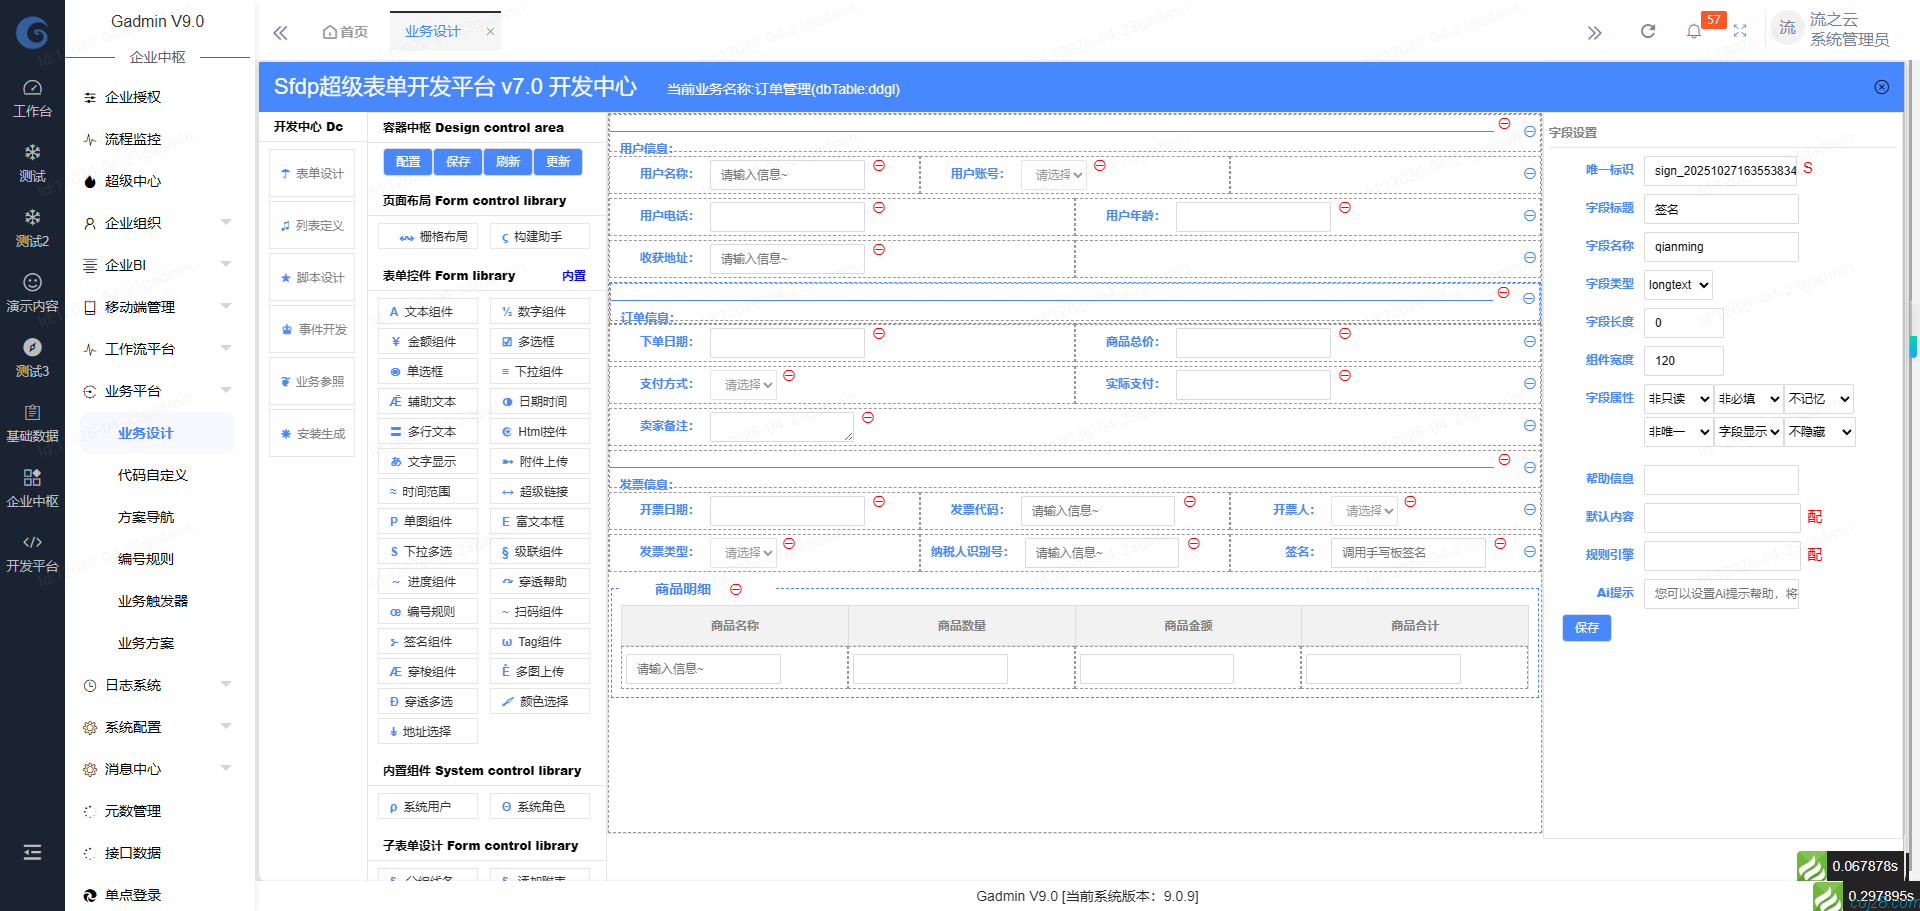Viewport: 1920px width, 911px height.
Task: Switch to the 首页 tab
Action: coord(345,31)
